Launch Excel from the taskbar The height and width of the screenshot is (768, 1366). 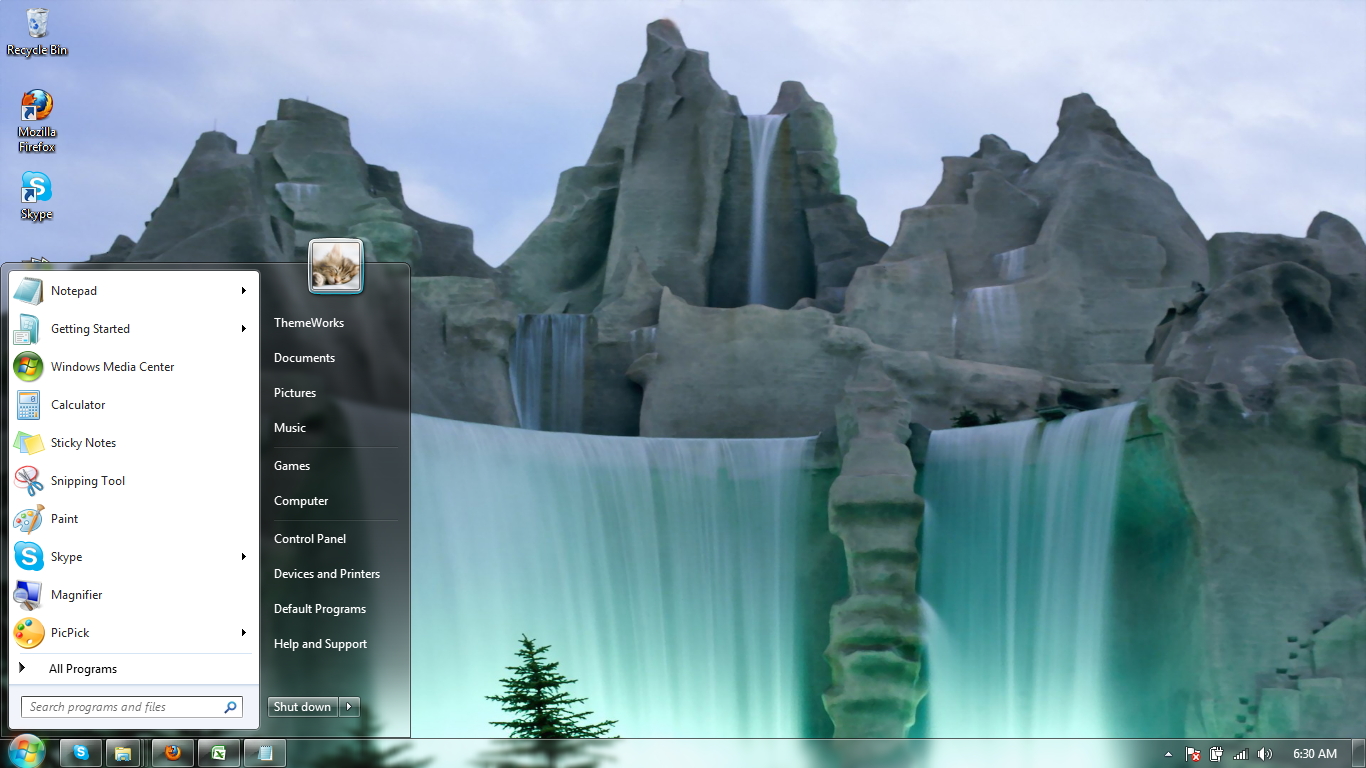pyautogui.click(x=218, y=752)
